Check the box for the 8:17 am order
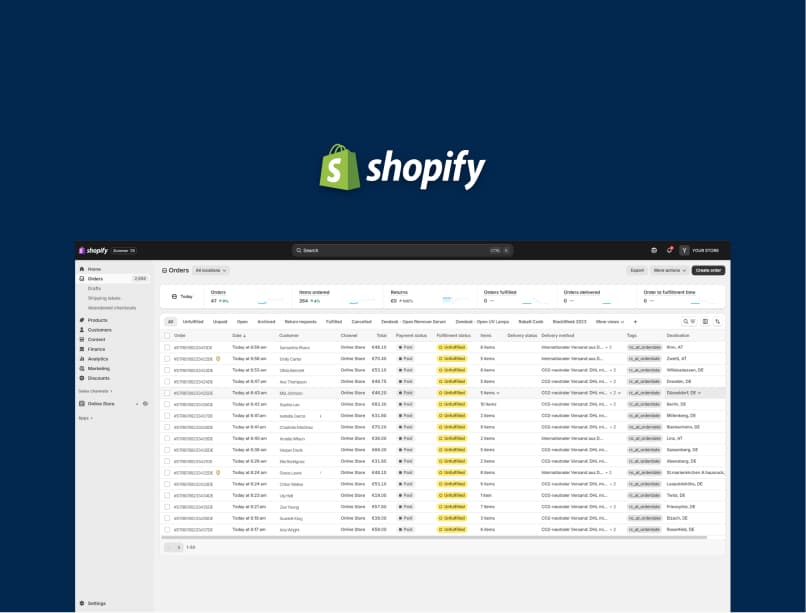 tap(167, 530)
